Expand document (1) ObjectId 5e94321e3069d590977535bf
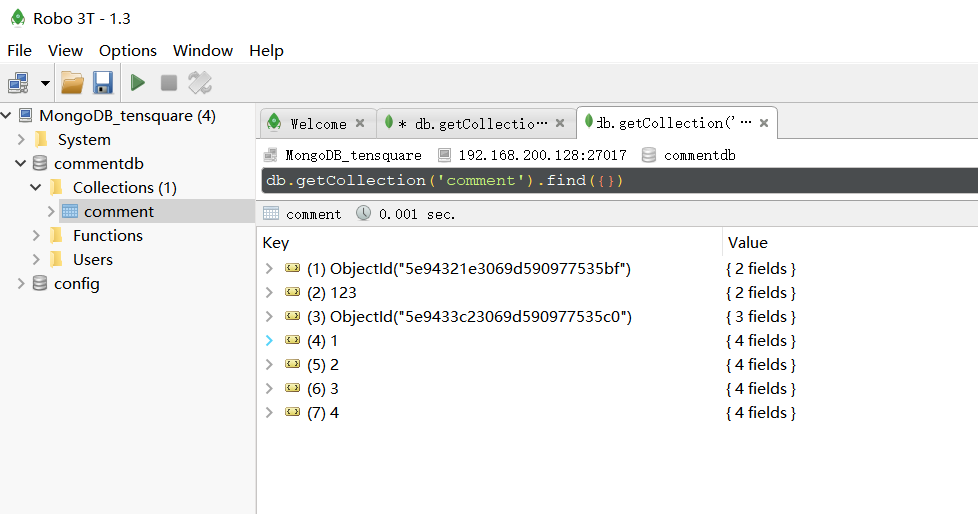 (x=269, y=268)
